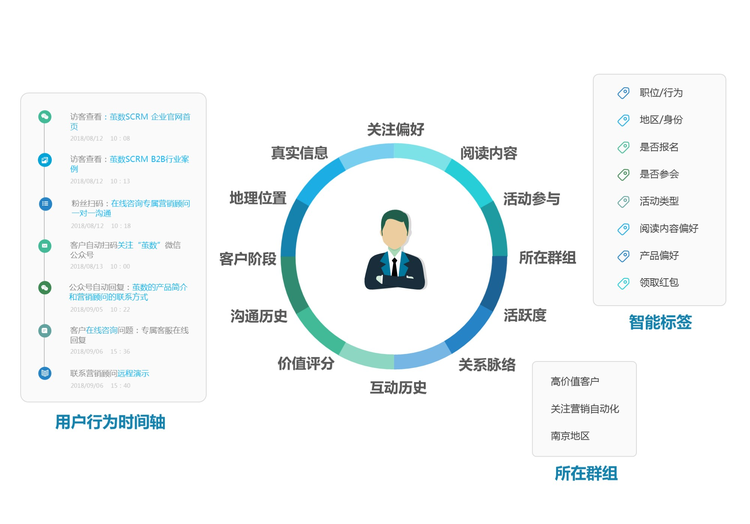Click the pale mint segment between 价值评分 and 互动历史
This screenshot has height=524, width=750.
[367, 357]
